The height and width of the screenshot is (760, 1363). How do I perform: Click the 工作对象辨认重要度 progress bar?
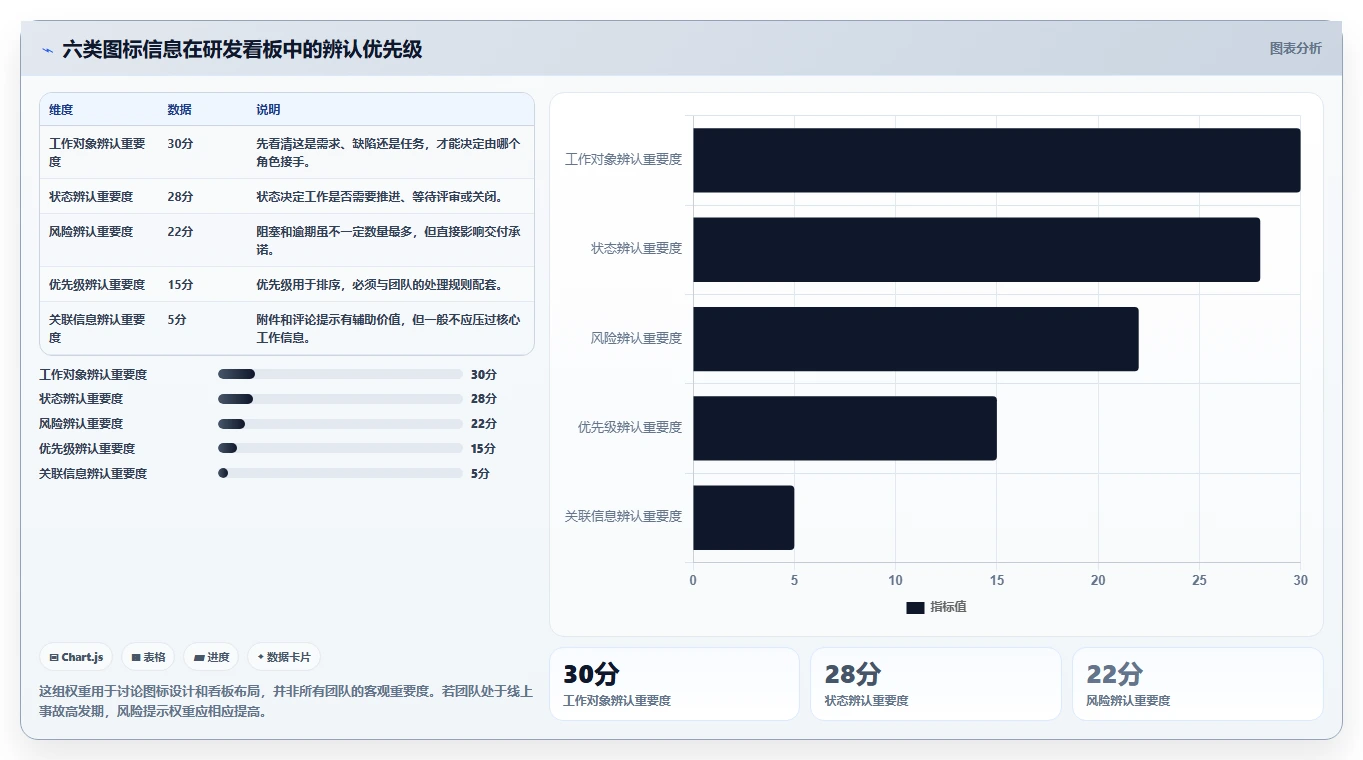coord(340,374)
